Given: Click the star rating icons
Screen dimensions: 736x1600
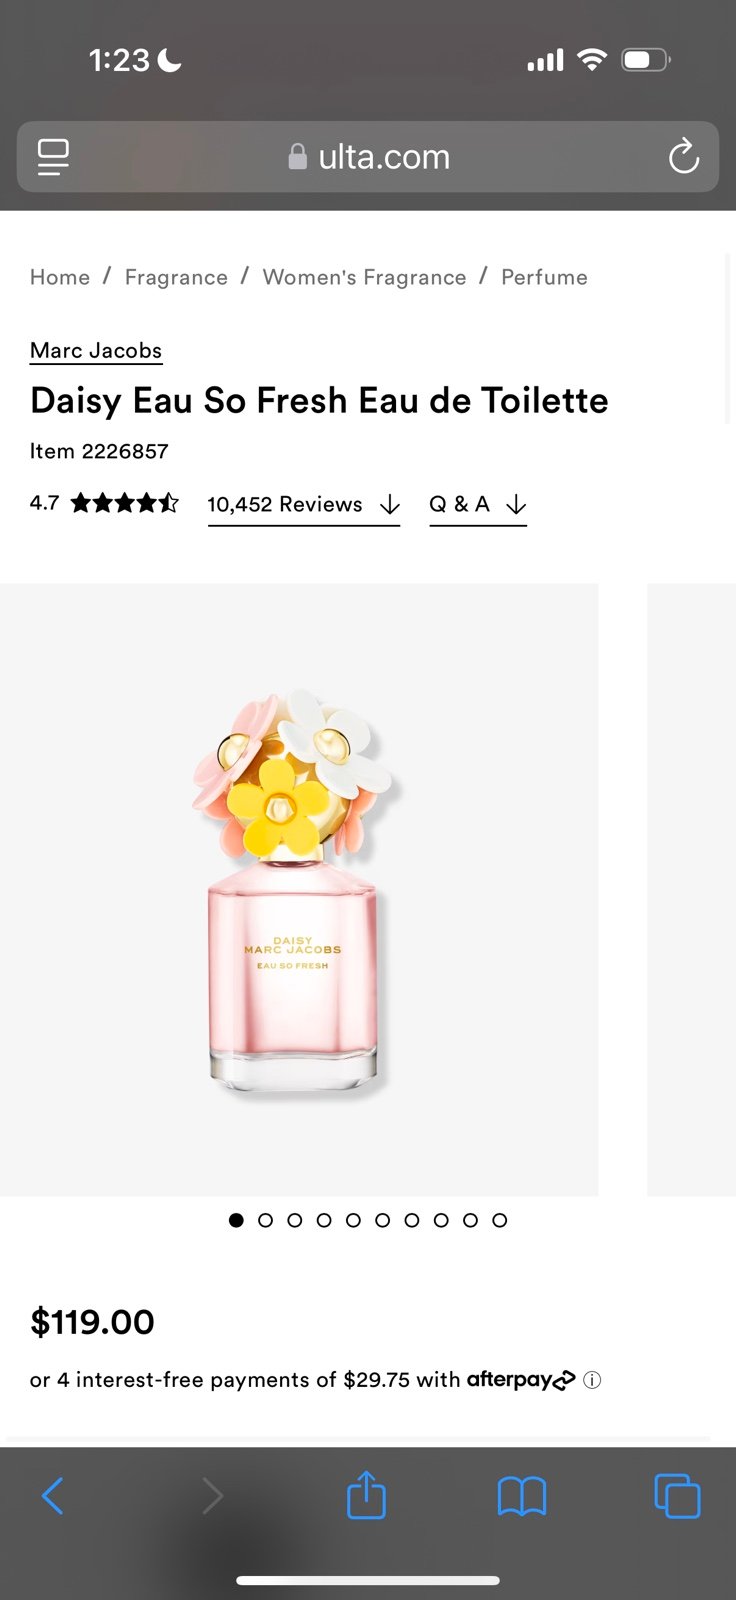Looking at the screenshot, I should [x=124, y=503].
